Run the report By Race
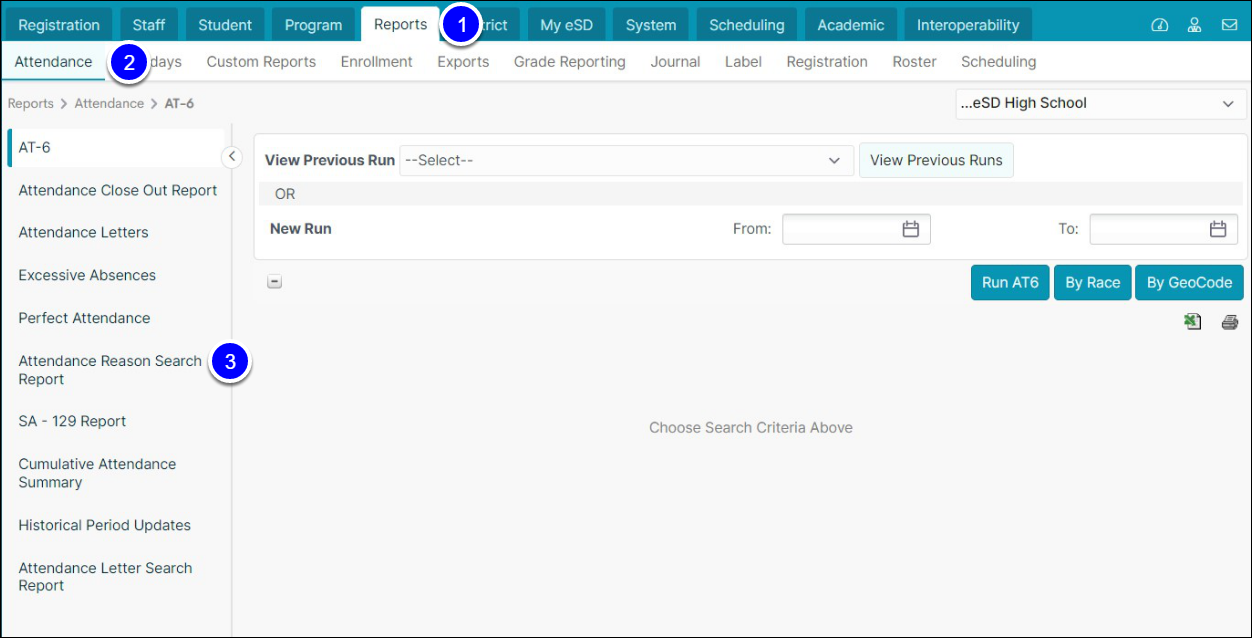This screenshot has width=1252, height=638. [x=1092, y=283]
